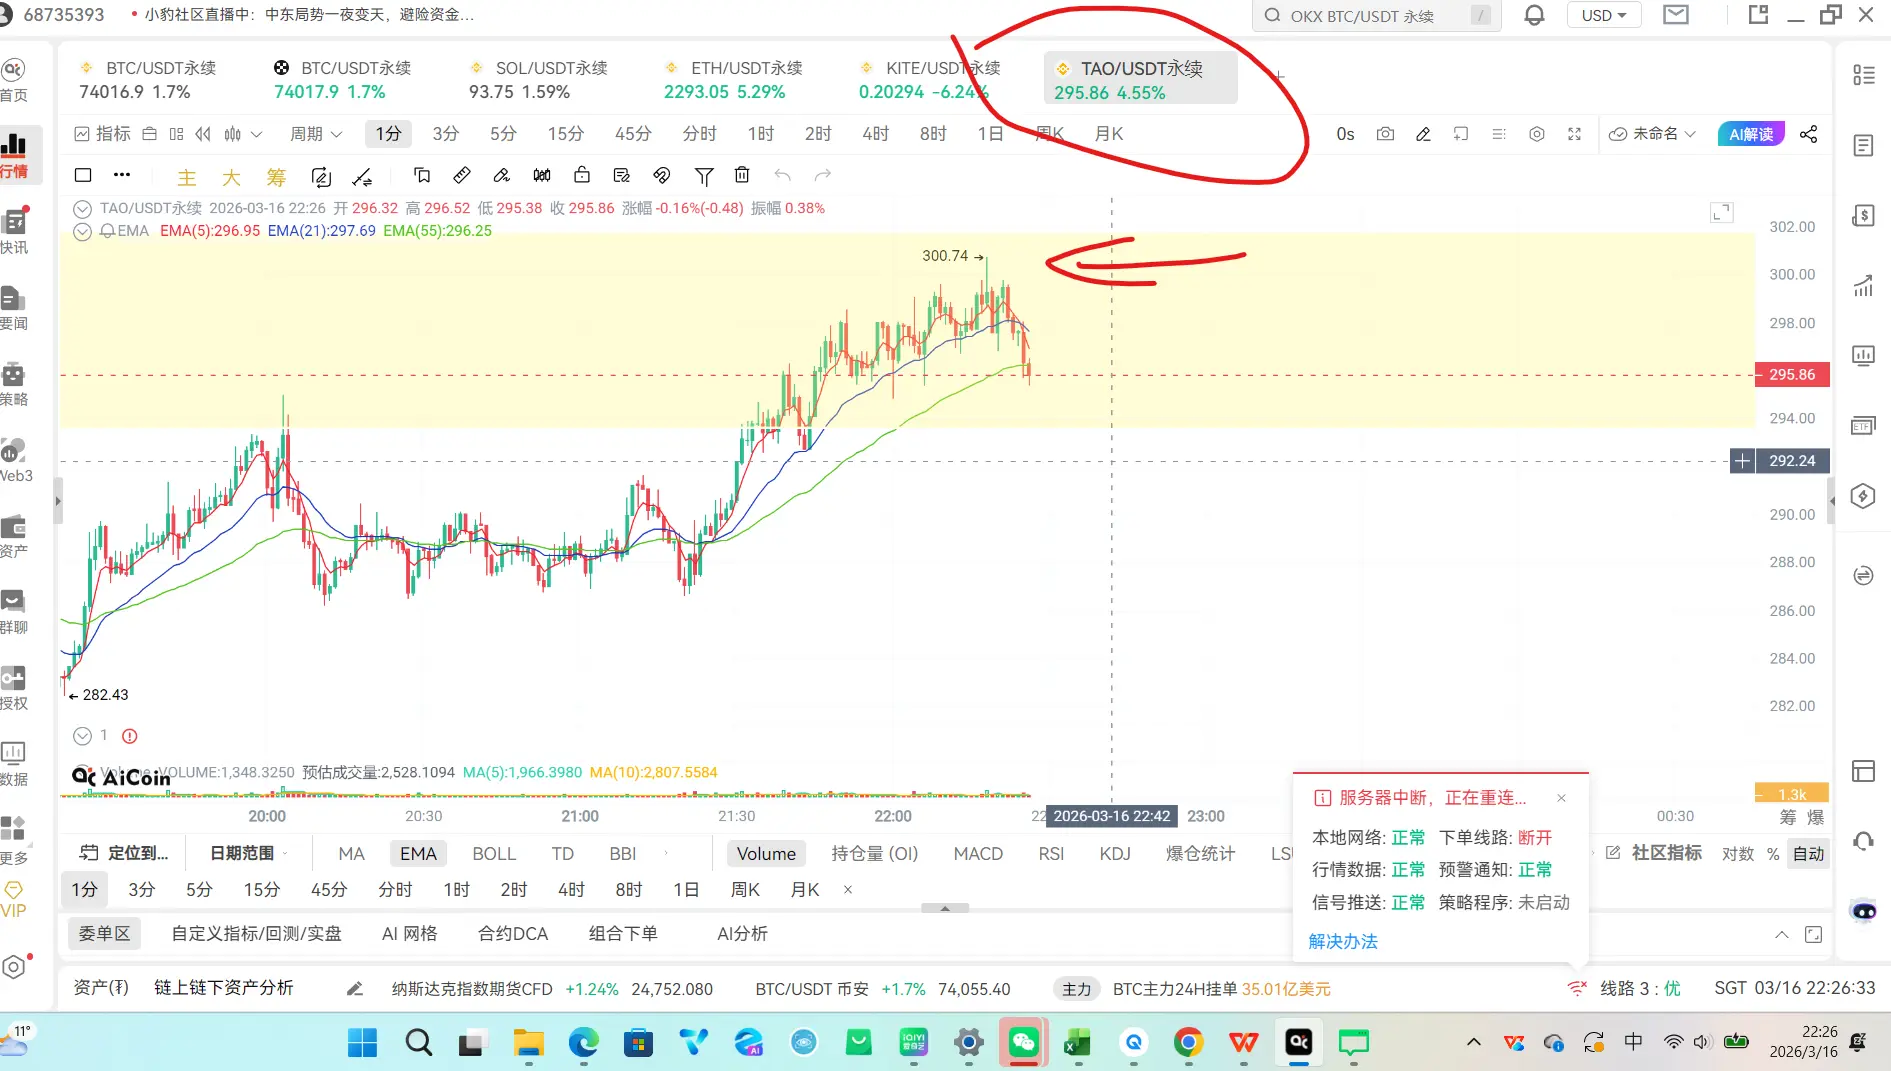
Task: Collapse the bottom order panel chevron
Action: pyautogui.click(x=1782, y=934)
